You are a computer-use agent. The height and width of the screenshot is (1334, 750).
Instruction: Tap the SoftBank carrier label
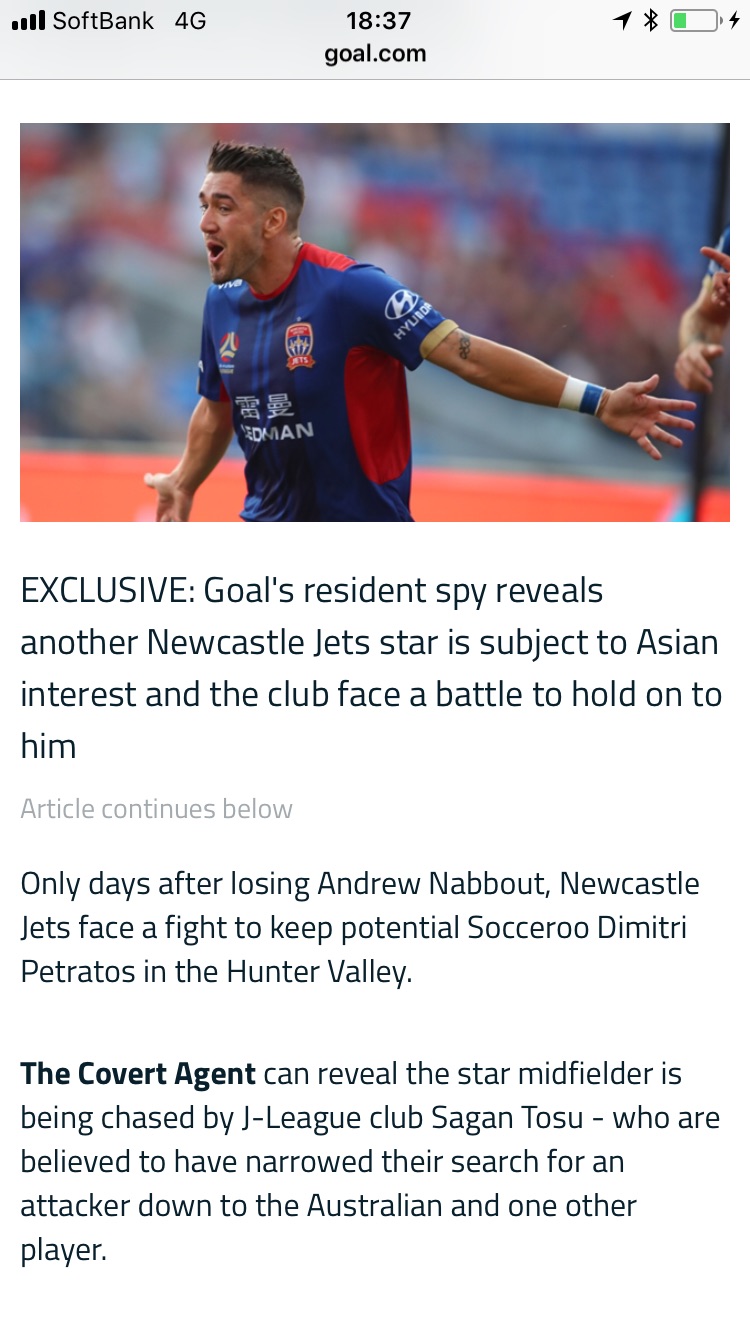click(103, 20)
